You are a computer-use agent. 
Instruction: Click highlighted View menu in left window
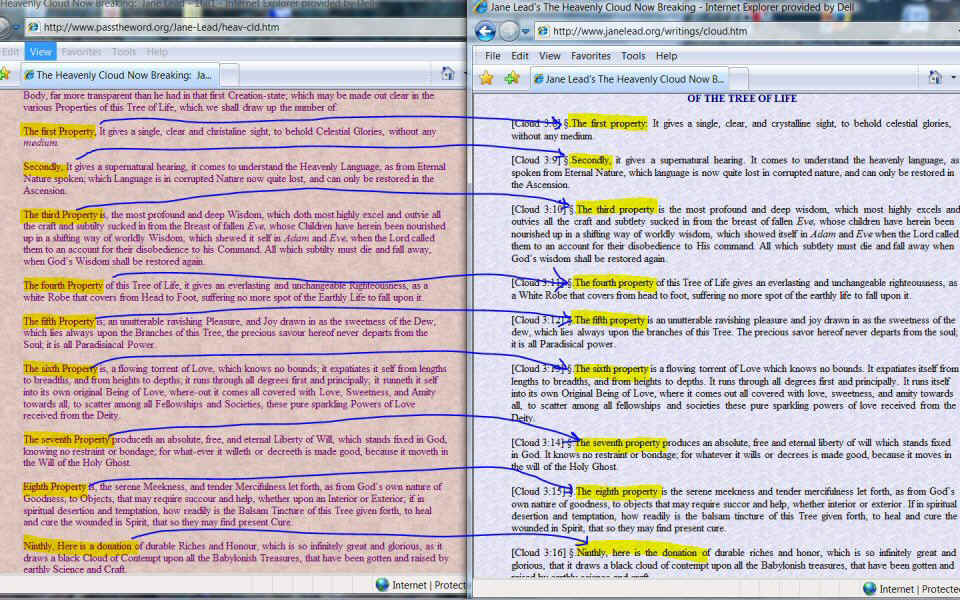click(40, 52)
